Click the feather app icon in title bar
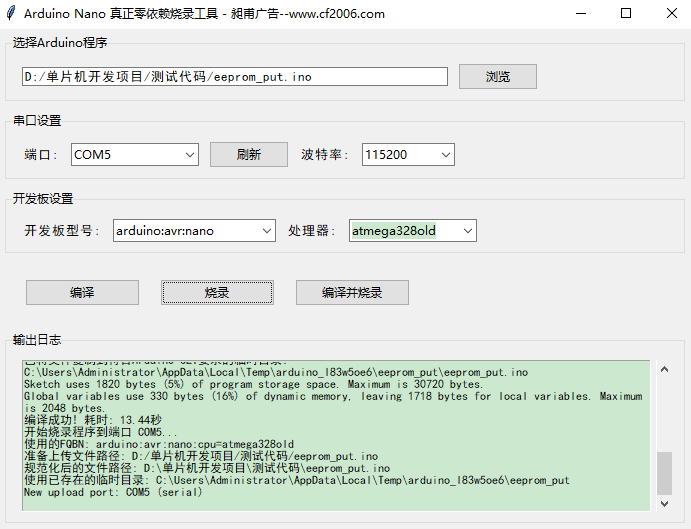The image size is (691, 529). click(x=11, y=14)
